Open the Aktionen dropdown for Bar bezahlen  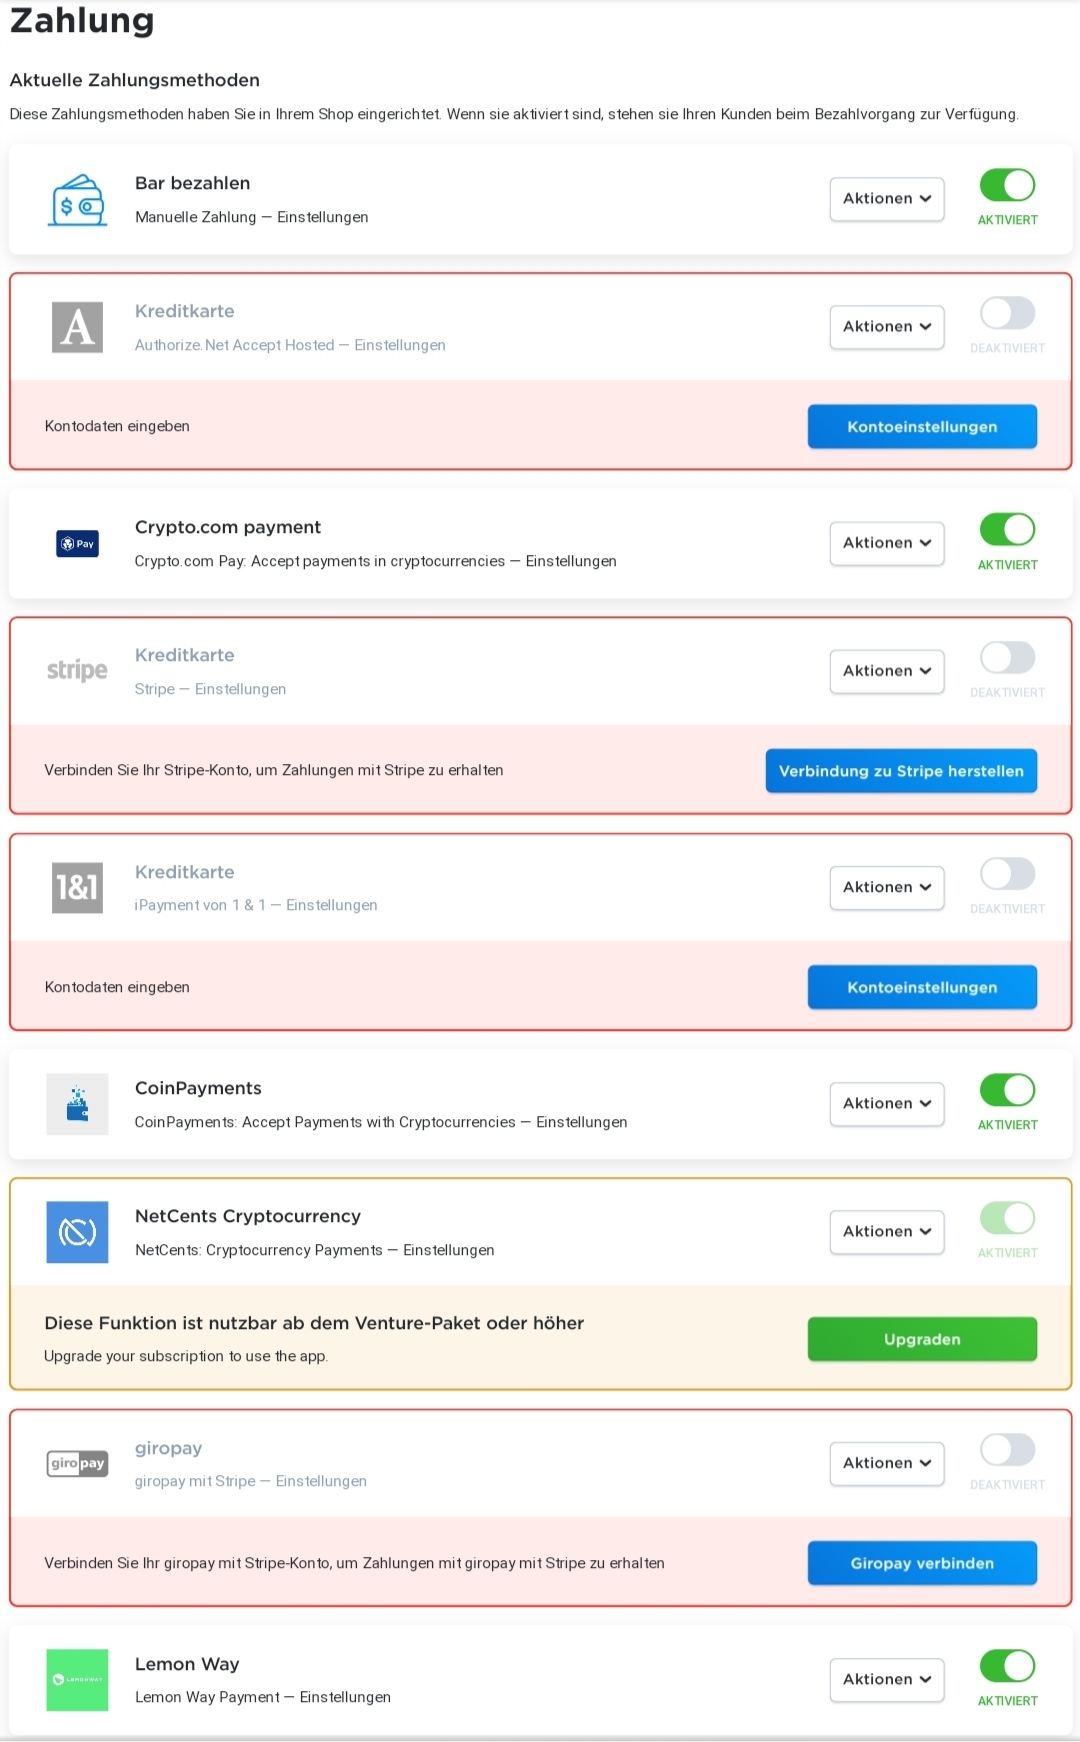click(886, 198)
